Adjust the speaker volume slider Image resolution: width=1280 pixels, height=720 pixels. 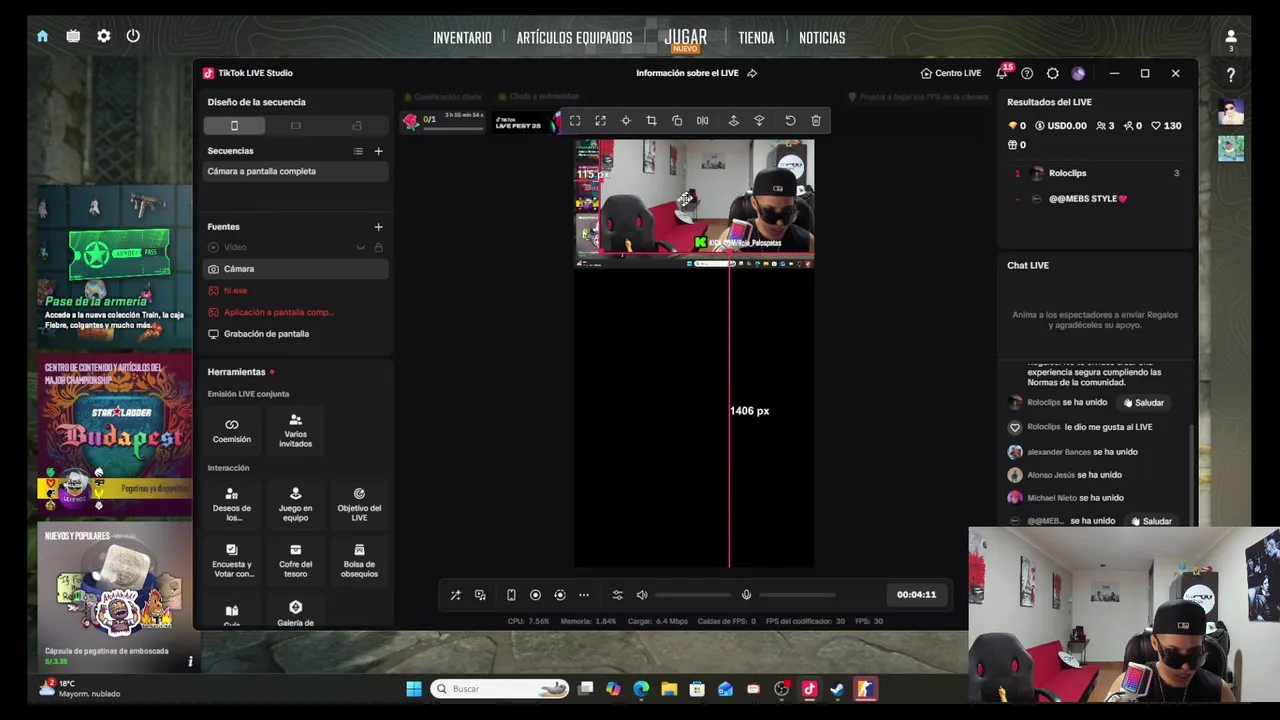[x=693, y=595]
